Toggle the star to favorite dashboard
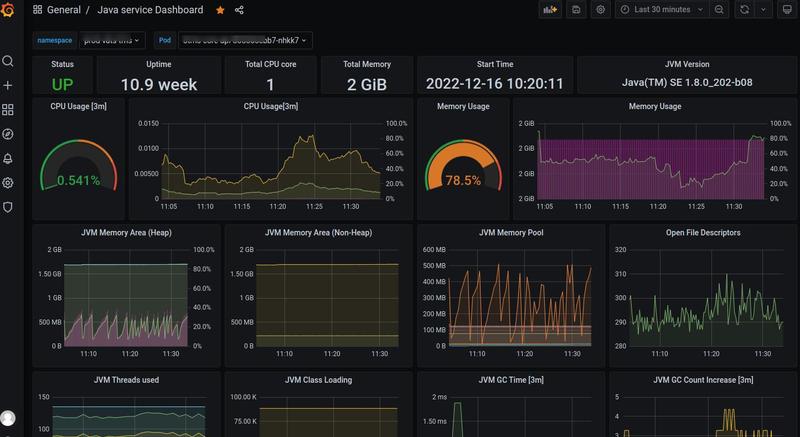The height and width of the screenshot is (437, 800). click(x=220, y=10)
